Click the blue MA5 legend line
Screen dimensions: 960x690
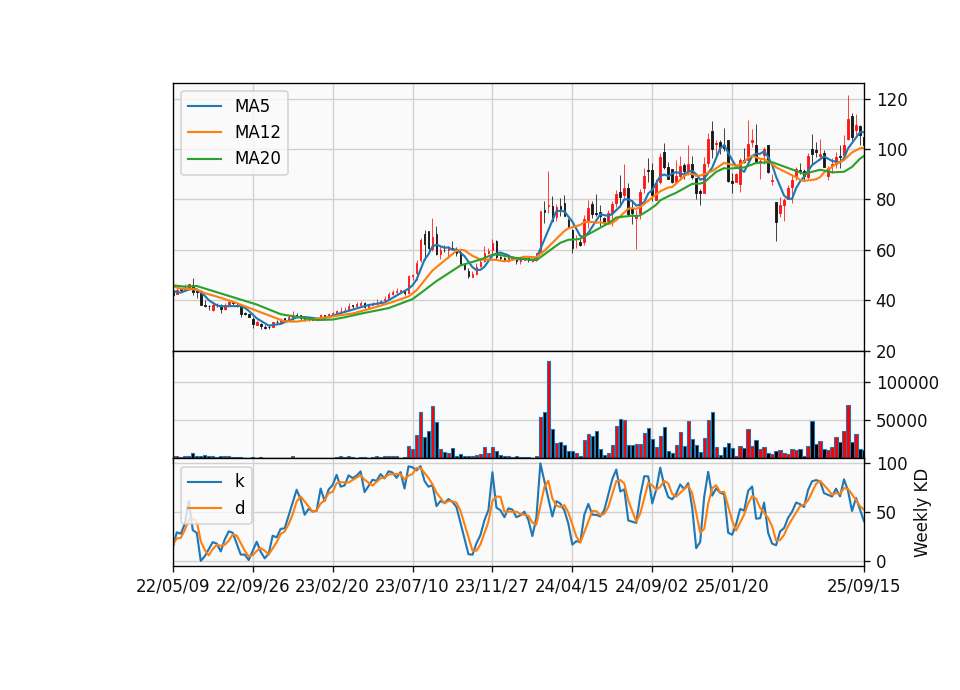[x=205, y=107]
